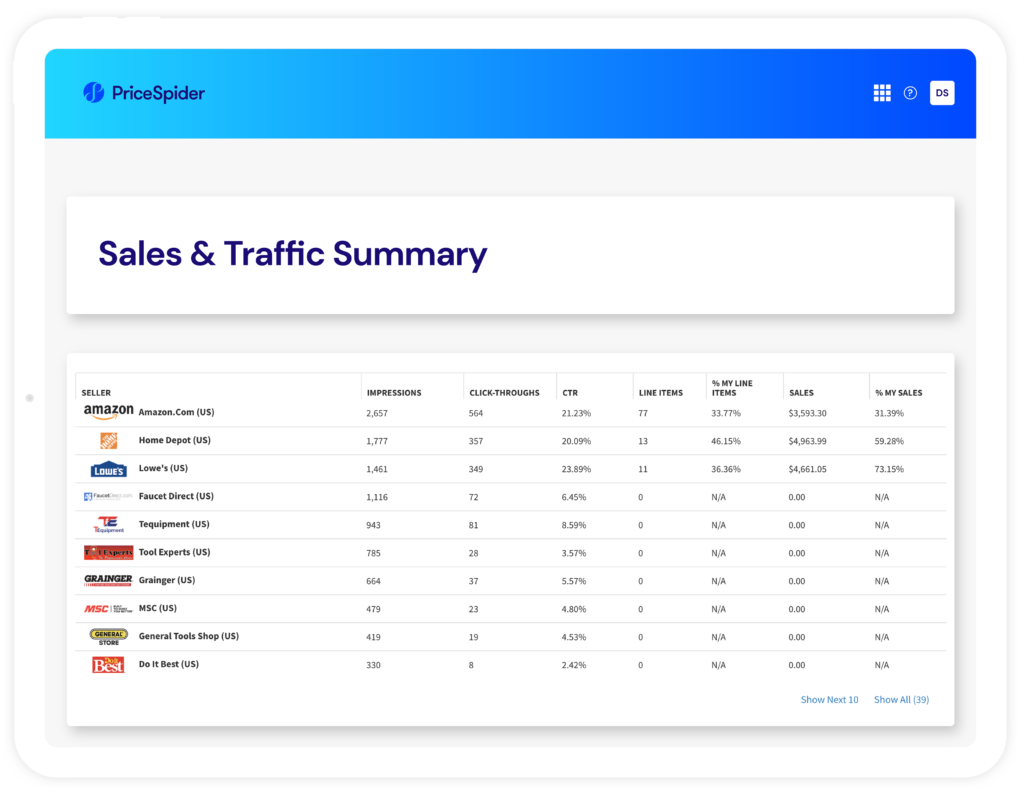This screenshot has height=800, width=1024.
Task: Click the Show All (39) link
Action: (x=901, y=699)
